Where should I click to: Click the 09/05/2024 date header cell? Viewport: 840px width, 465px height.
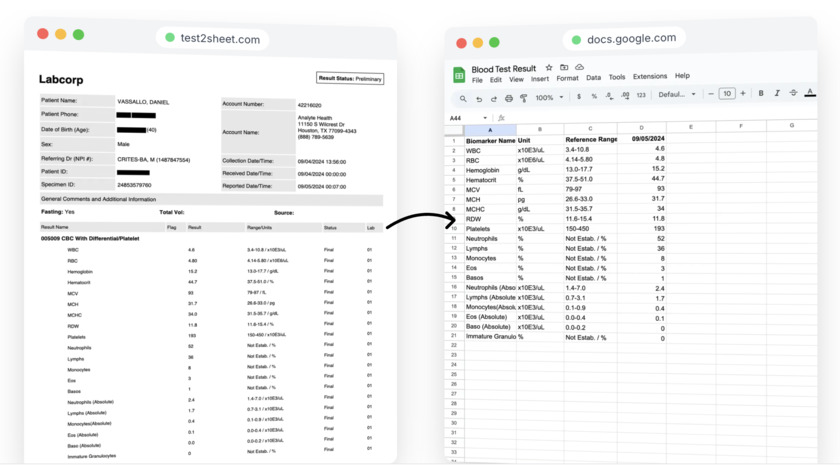coord(641,138)
